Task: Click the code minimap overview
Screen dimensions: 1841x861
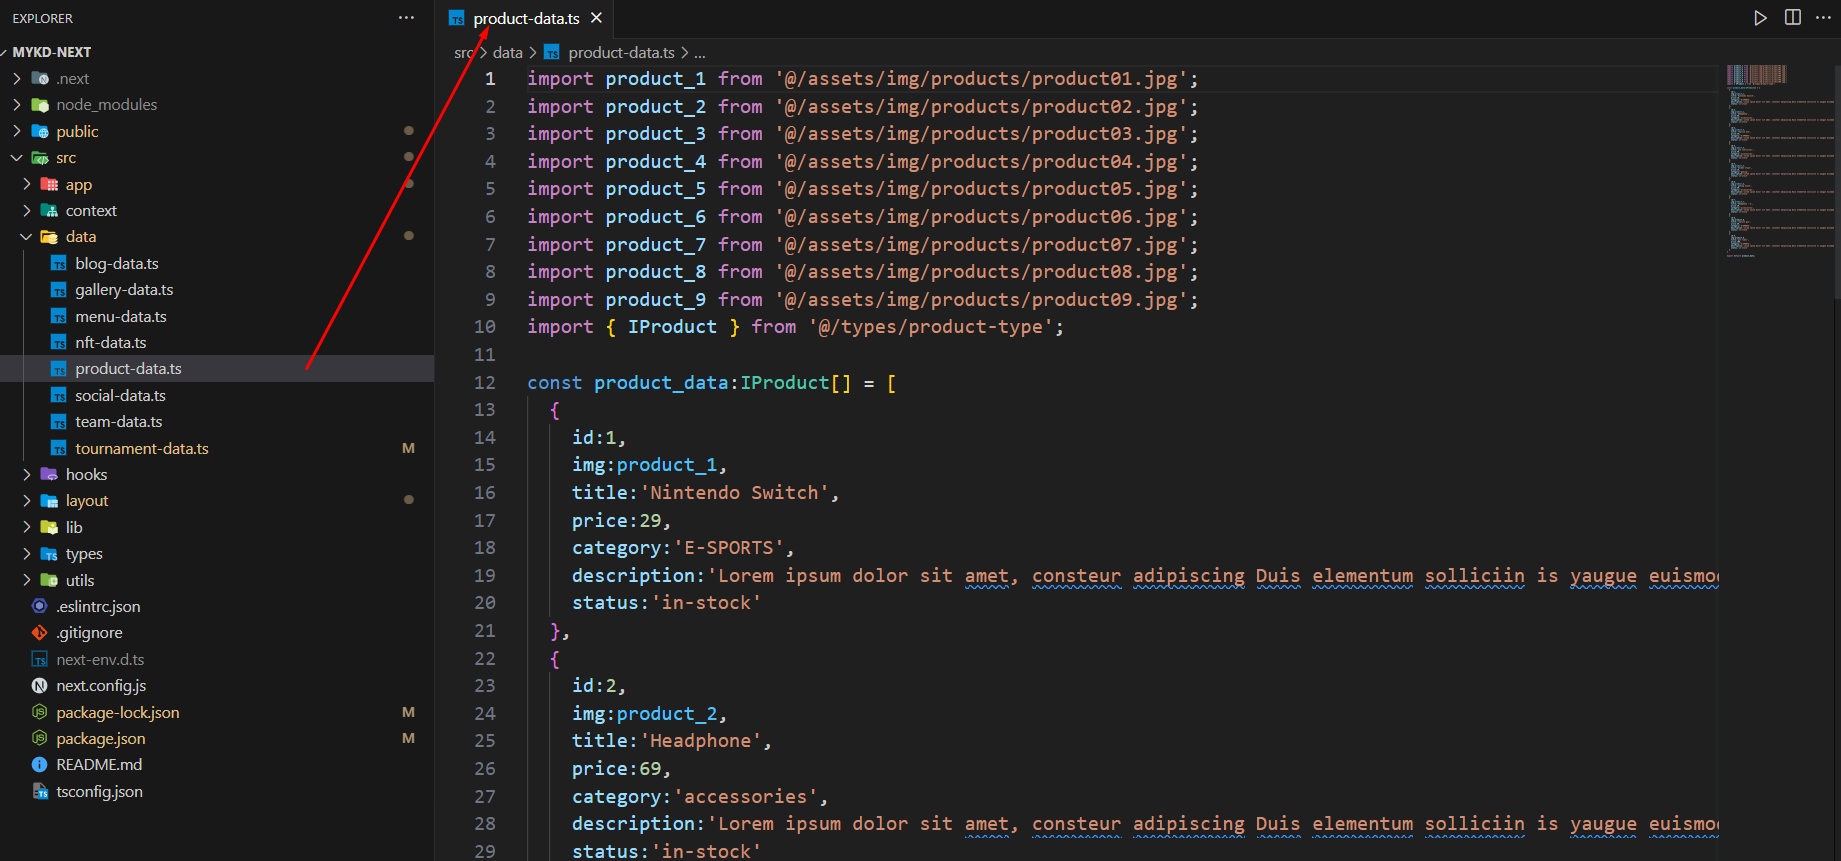Action: tap(1780, 160)
